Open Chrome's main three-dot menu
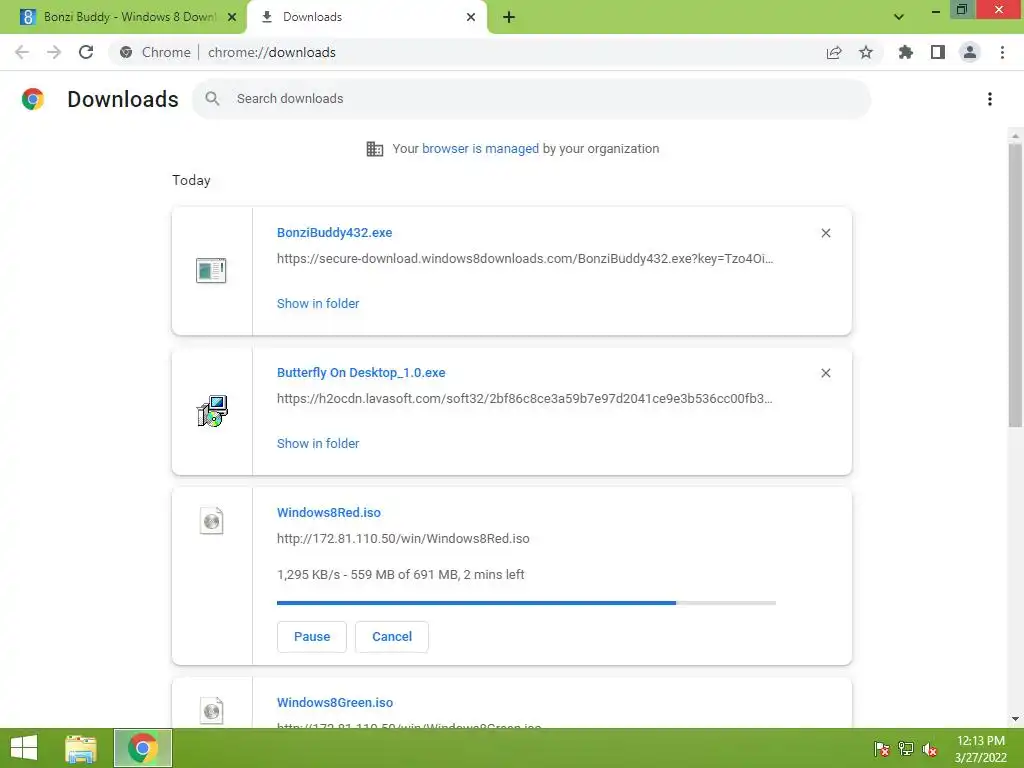This screenshot has width=1024, height=768. click(x=1002, y=52)
